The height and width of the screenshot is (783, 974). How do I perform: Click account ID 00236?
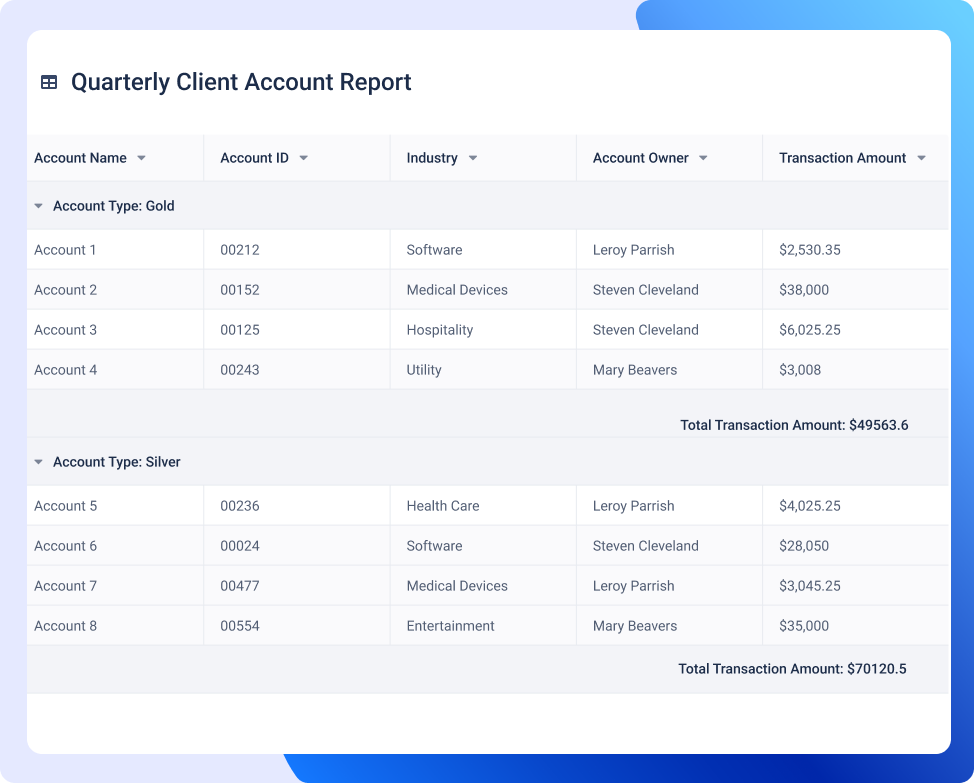pos(240,506)
